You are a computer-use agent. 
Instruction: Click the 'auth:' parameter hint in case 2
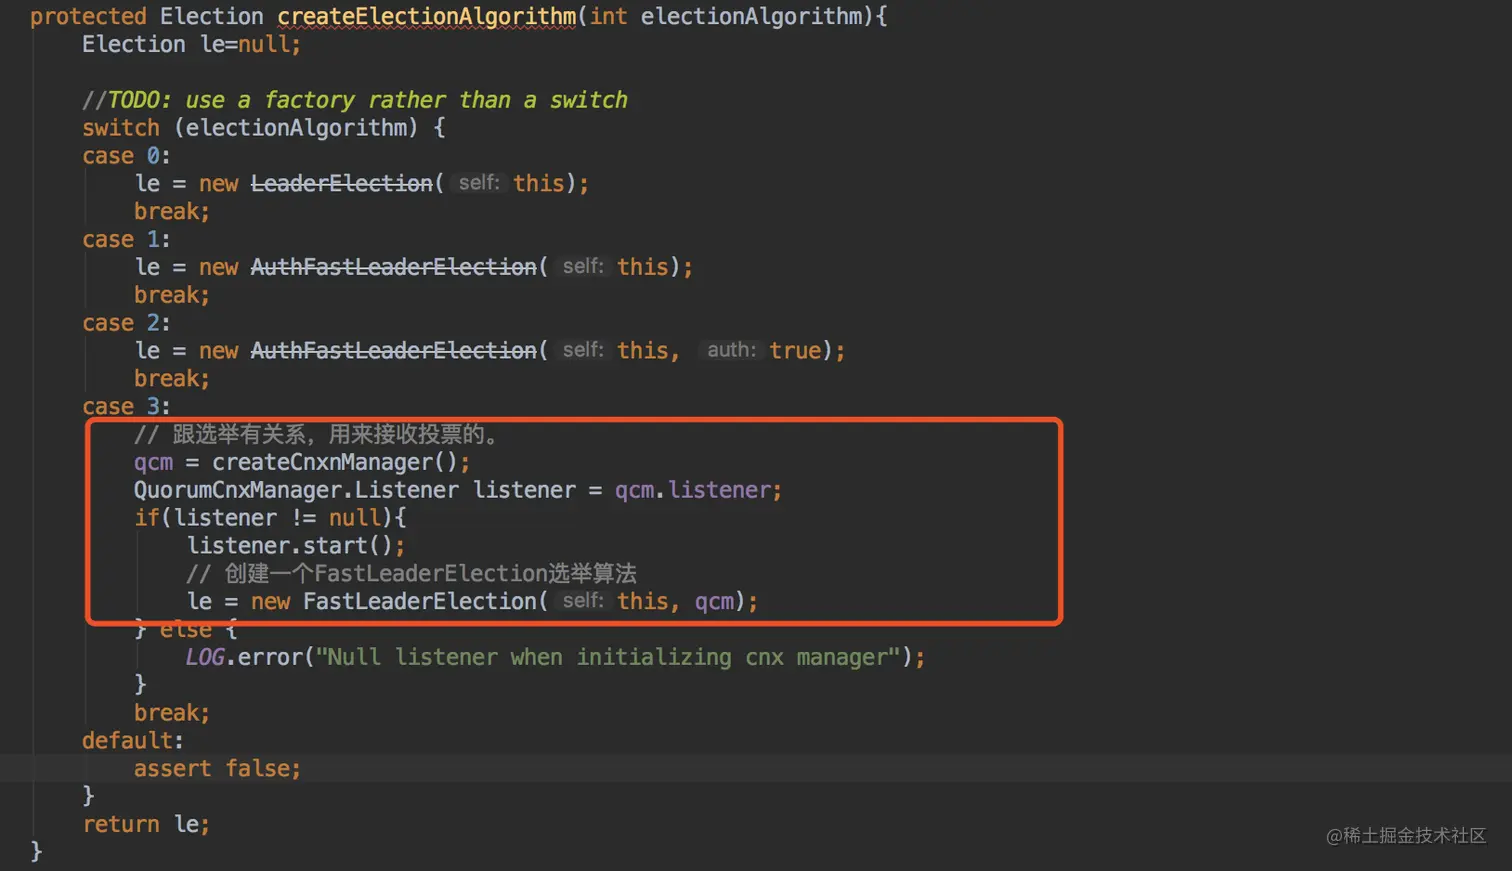731,350
